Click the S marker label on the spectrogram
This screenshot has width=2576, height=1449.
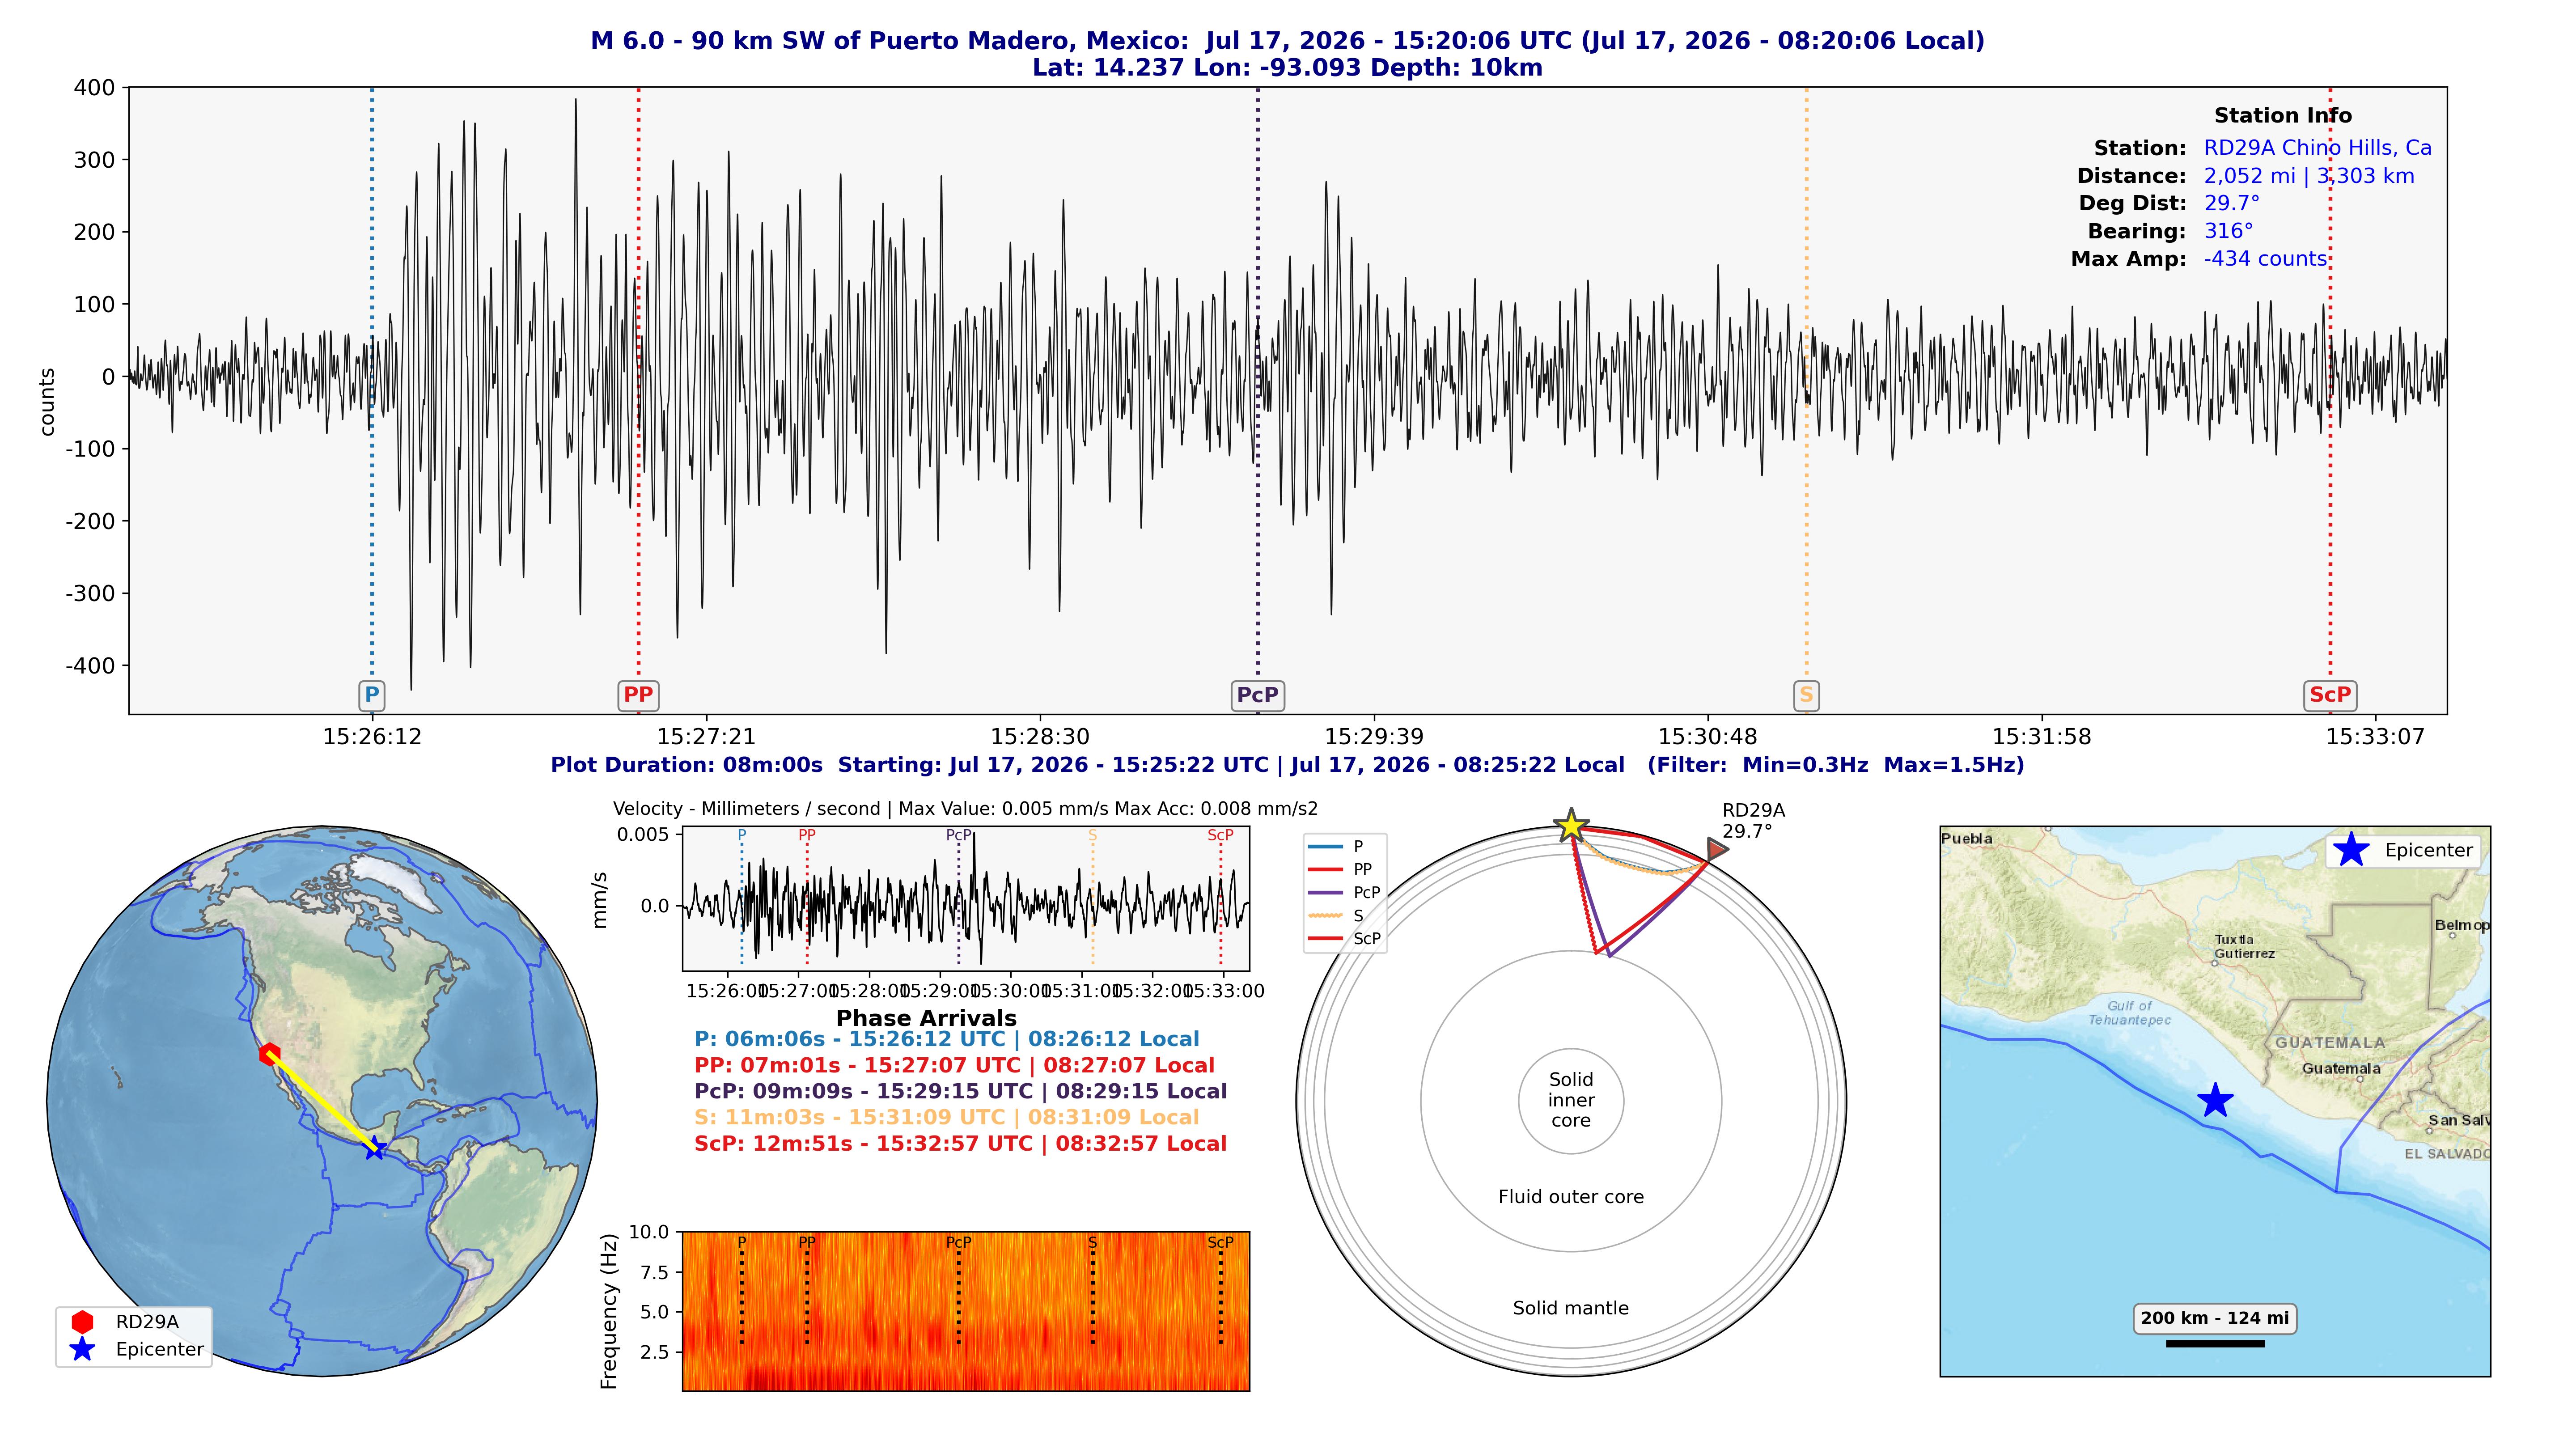pos(1092,1242)
